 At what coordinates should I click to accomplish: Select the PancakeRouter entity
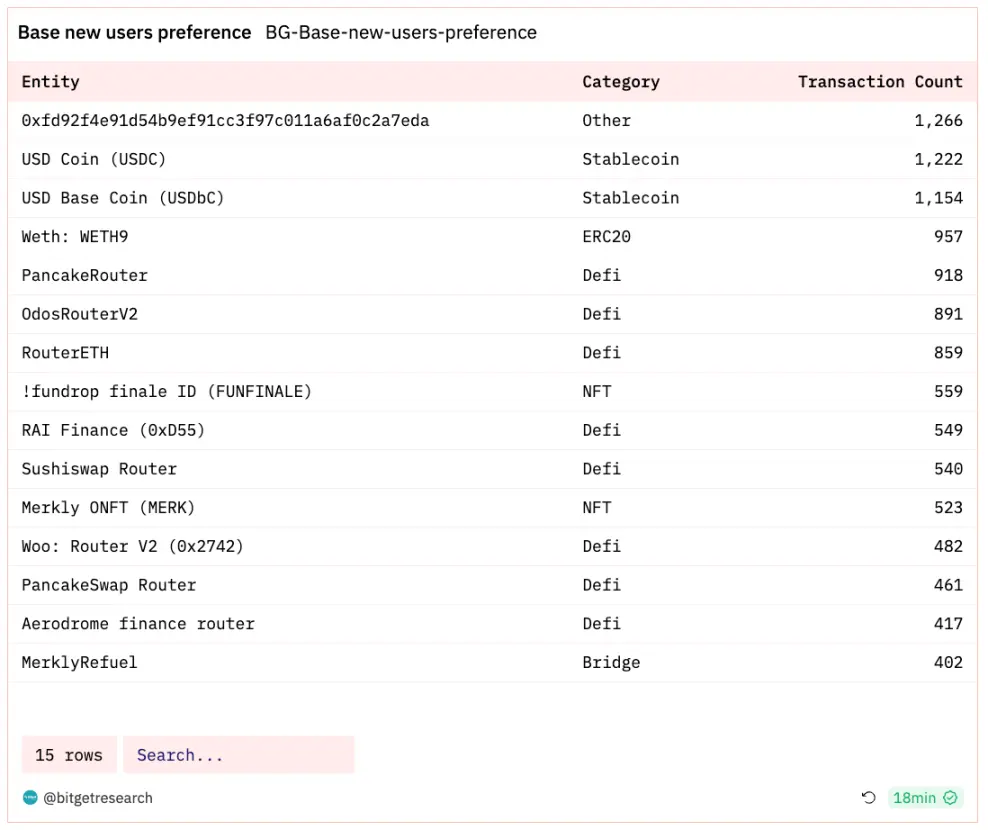84,275
